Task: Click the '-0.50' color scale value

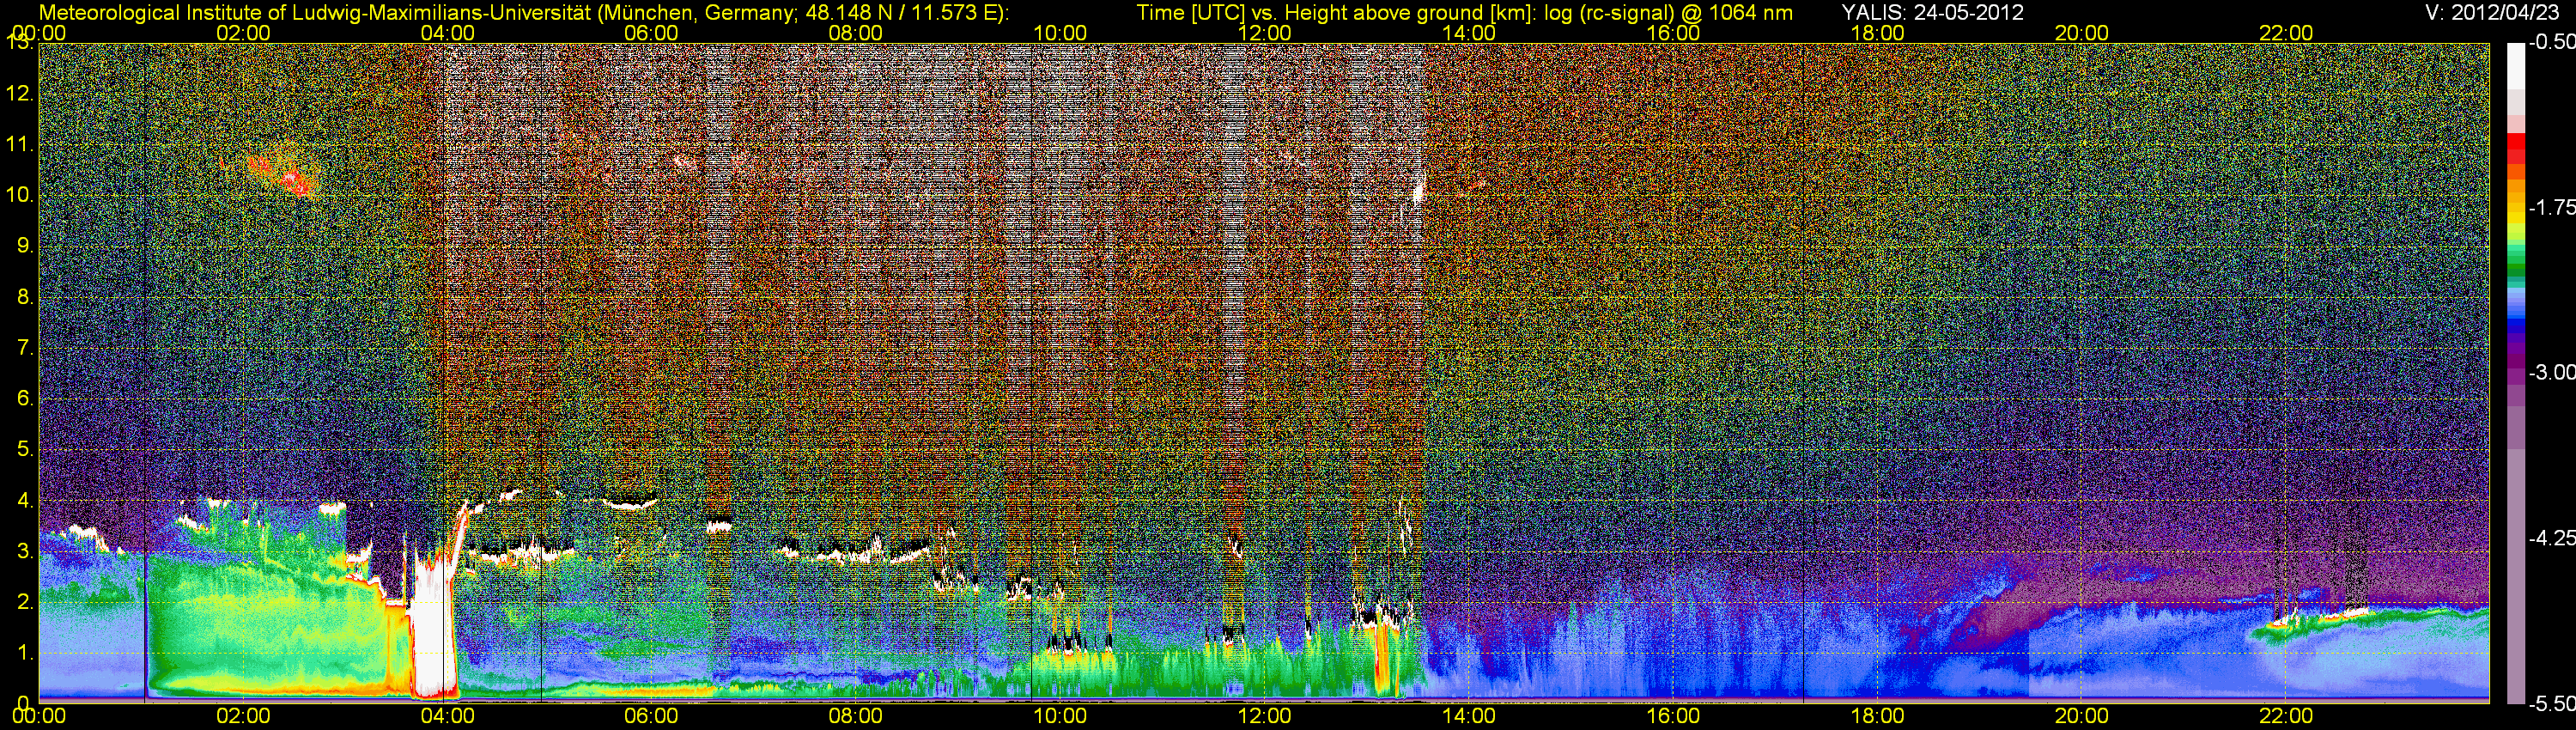Action: [x=2551, y=42]
